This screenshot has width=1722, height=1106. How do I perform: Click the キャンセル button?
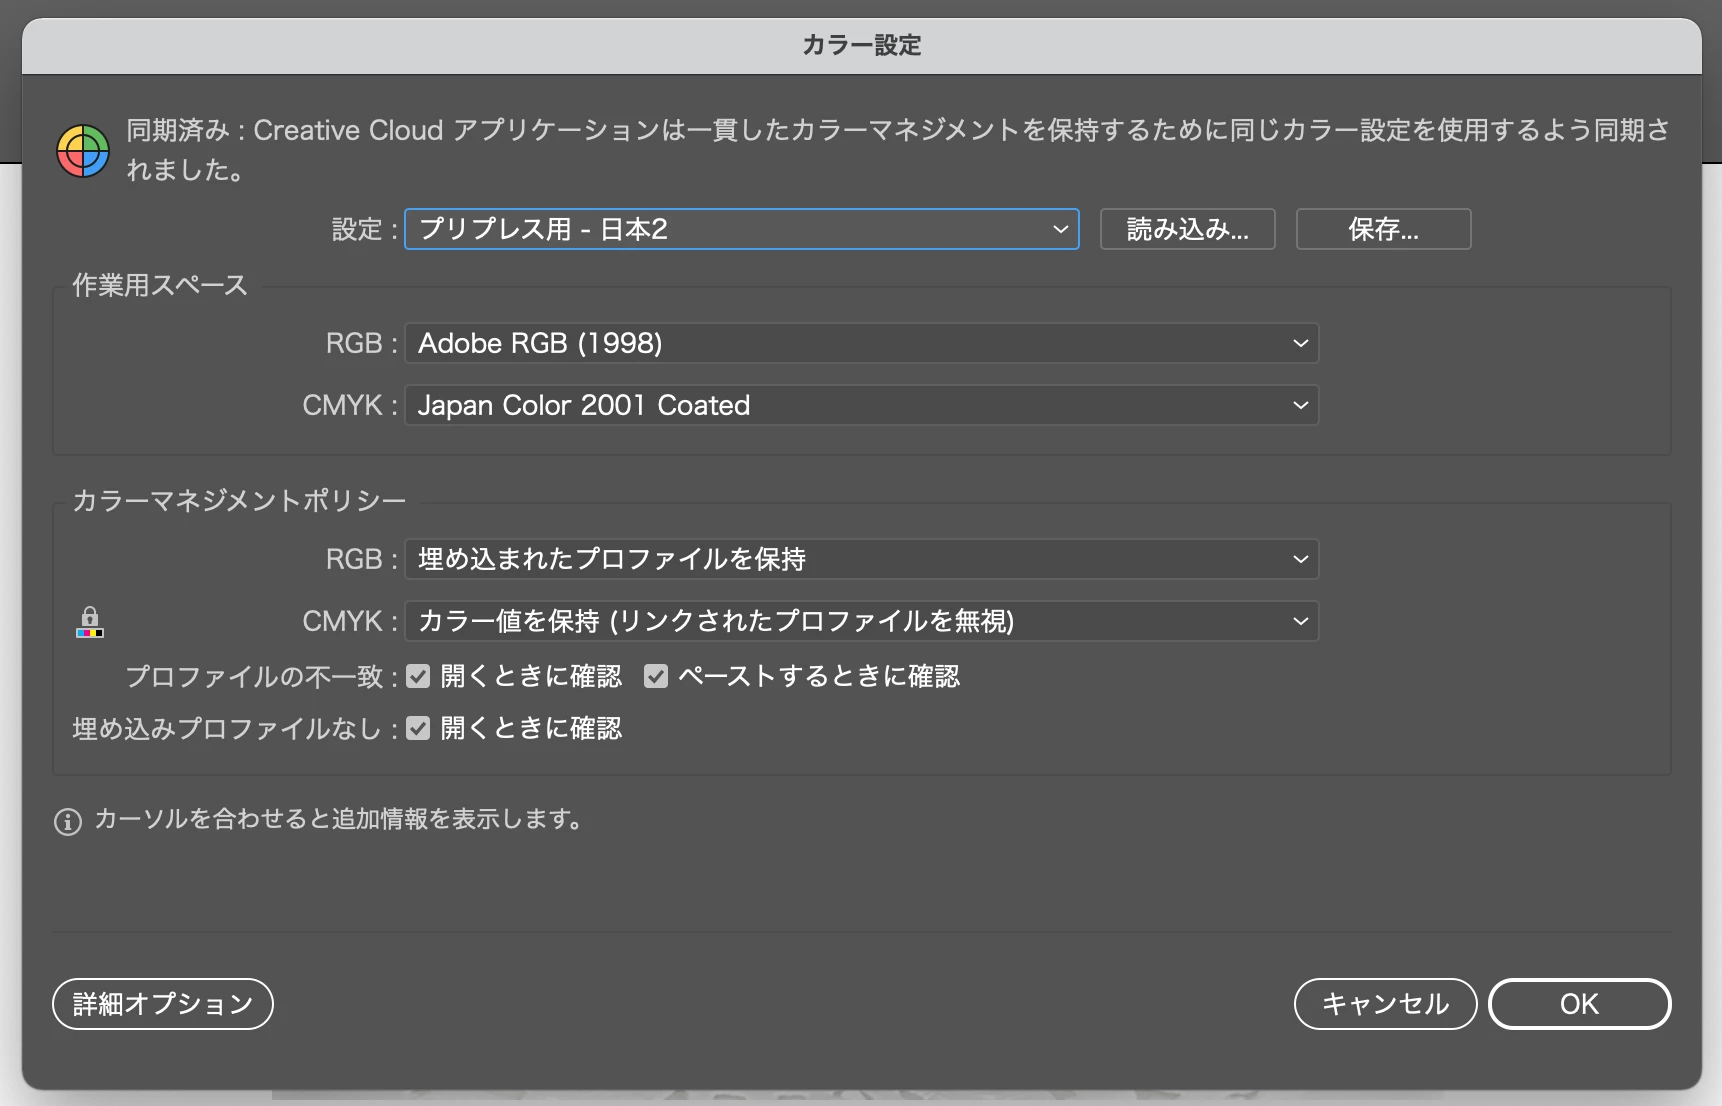1385,1004
